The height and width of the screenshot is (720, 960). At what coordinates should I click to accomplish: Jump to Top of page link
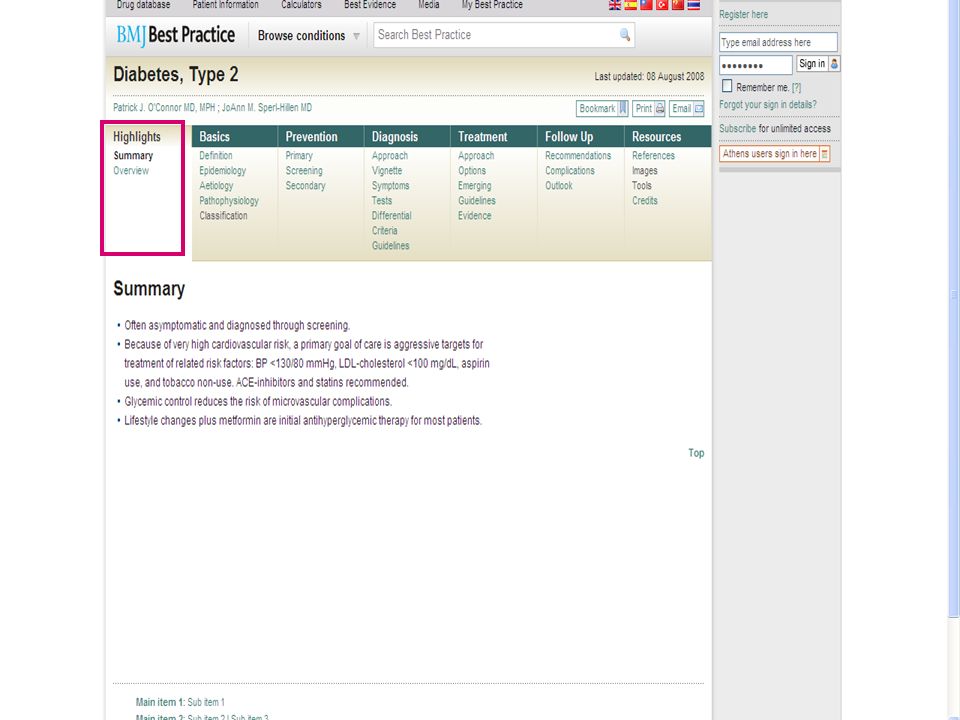pos(696,453)
